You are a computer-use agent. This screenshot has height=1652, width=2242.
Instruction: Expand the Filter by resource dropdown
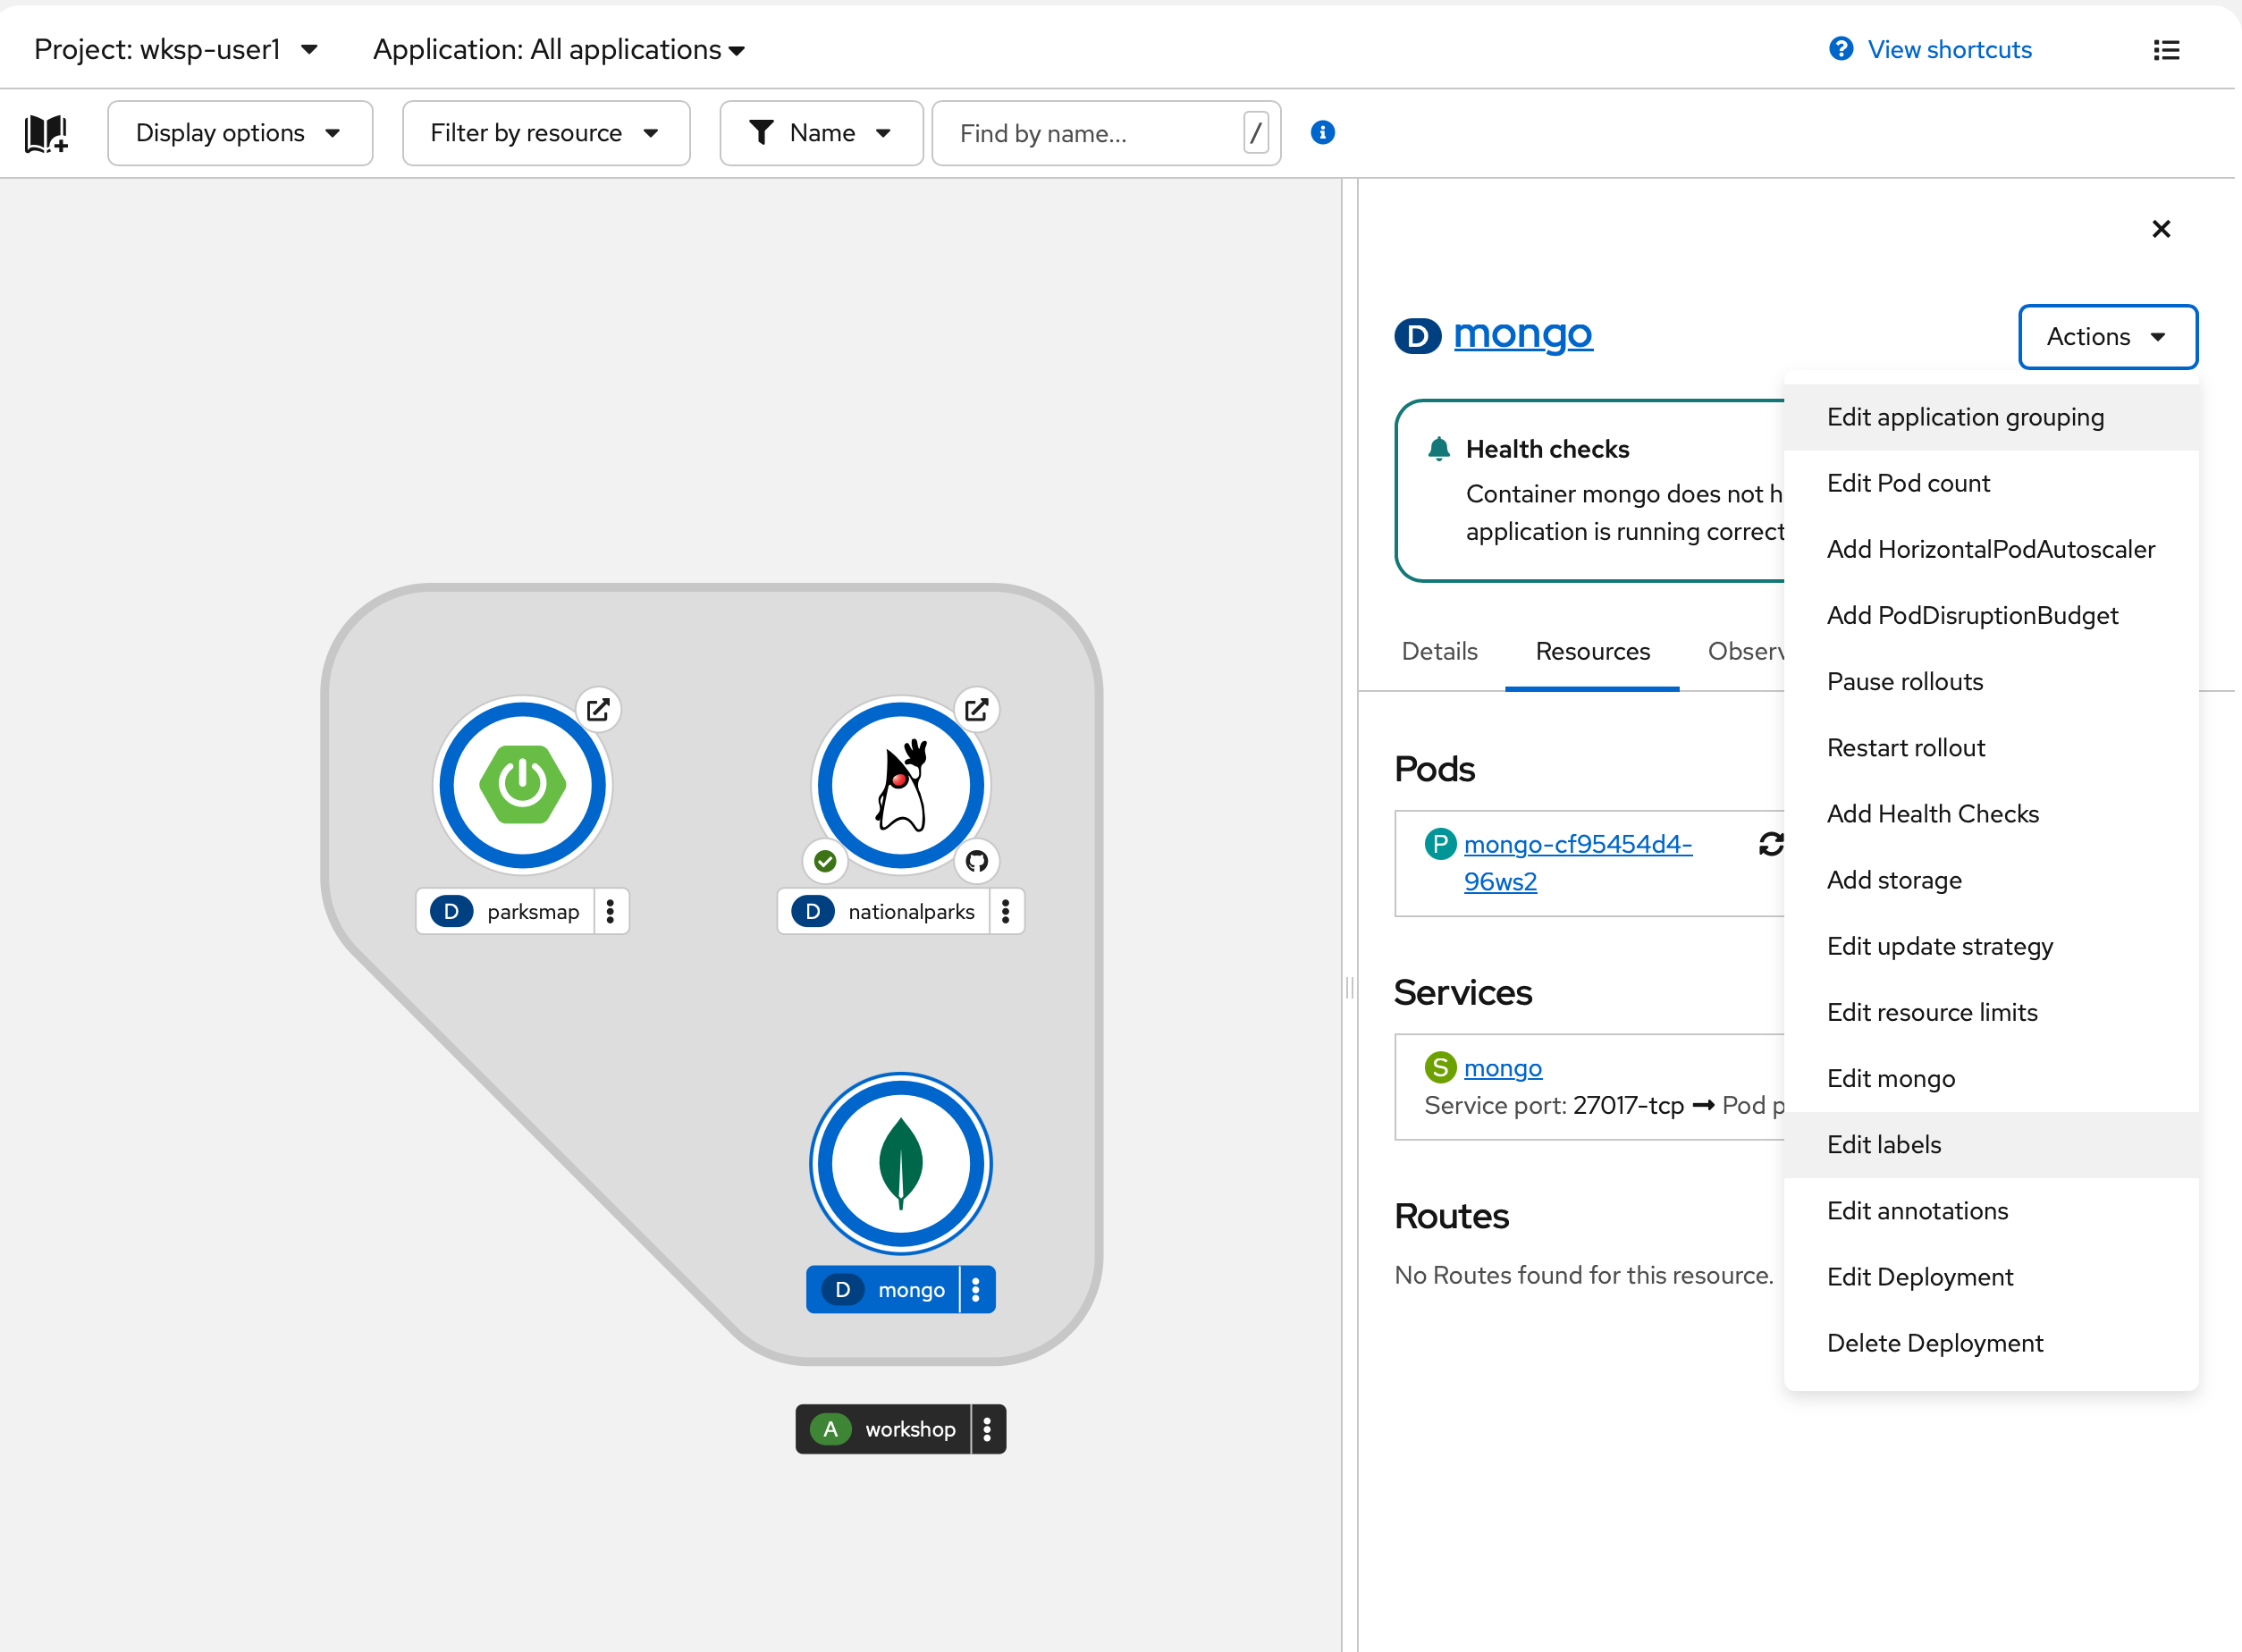(545, 133)
